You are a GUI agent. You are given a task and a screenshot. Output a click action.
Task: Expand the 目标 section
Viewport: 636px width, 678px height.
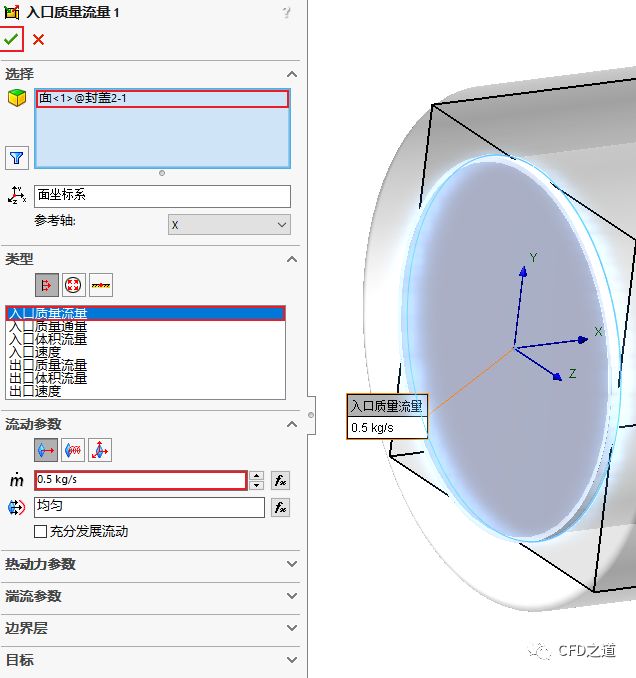click(292, 660)
